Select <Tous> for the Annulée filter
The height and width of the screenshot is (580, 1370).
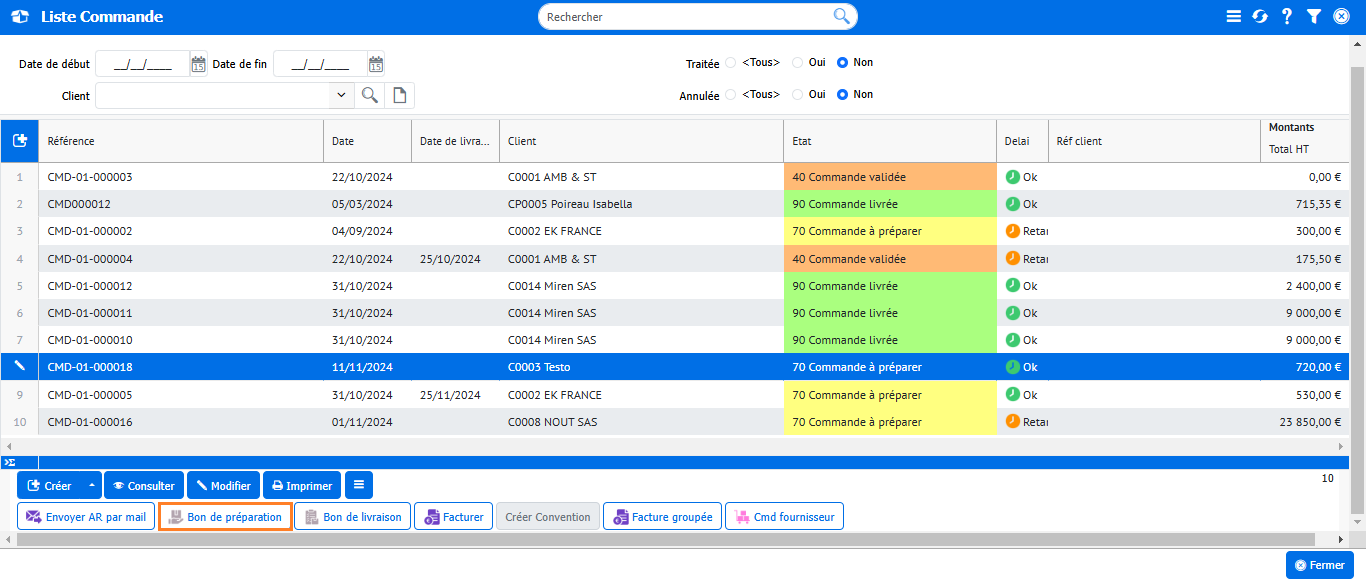[x=731, y=95]
